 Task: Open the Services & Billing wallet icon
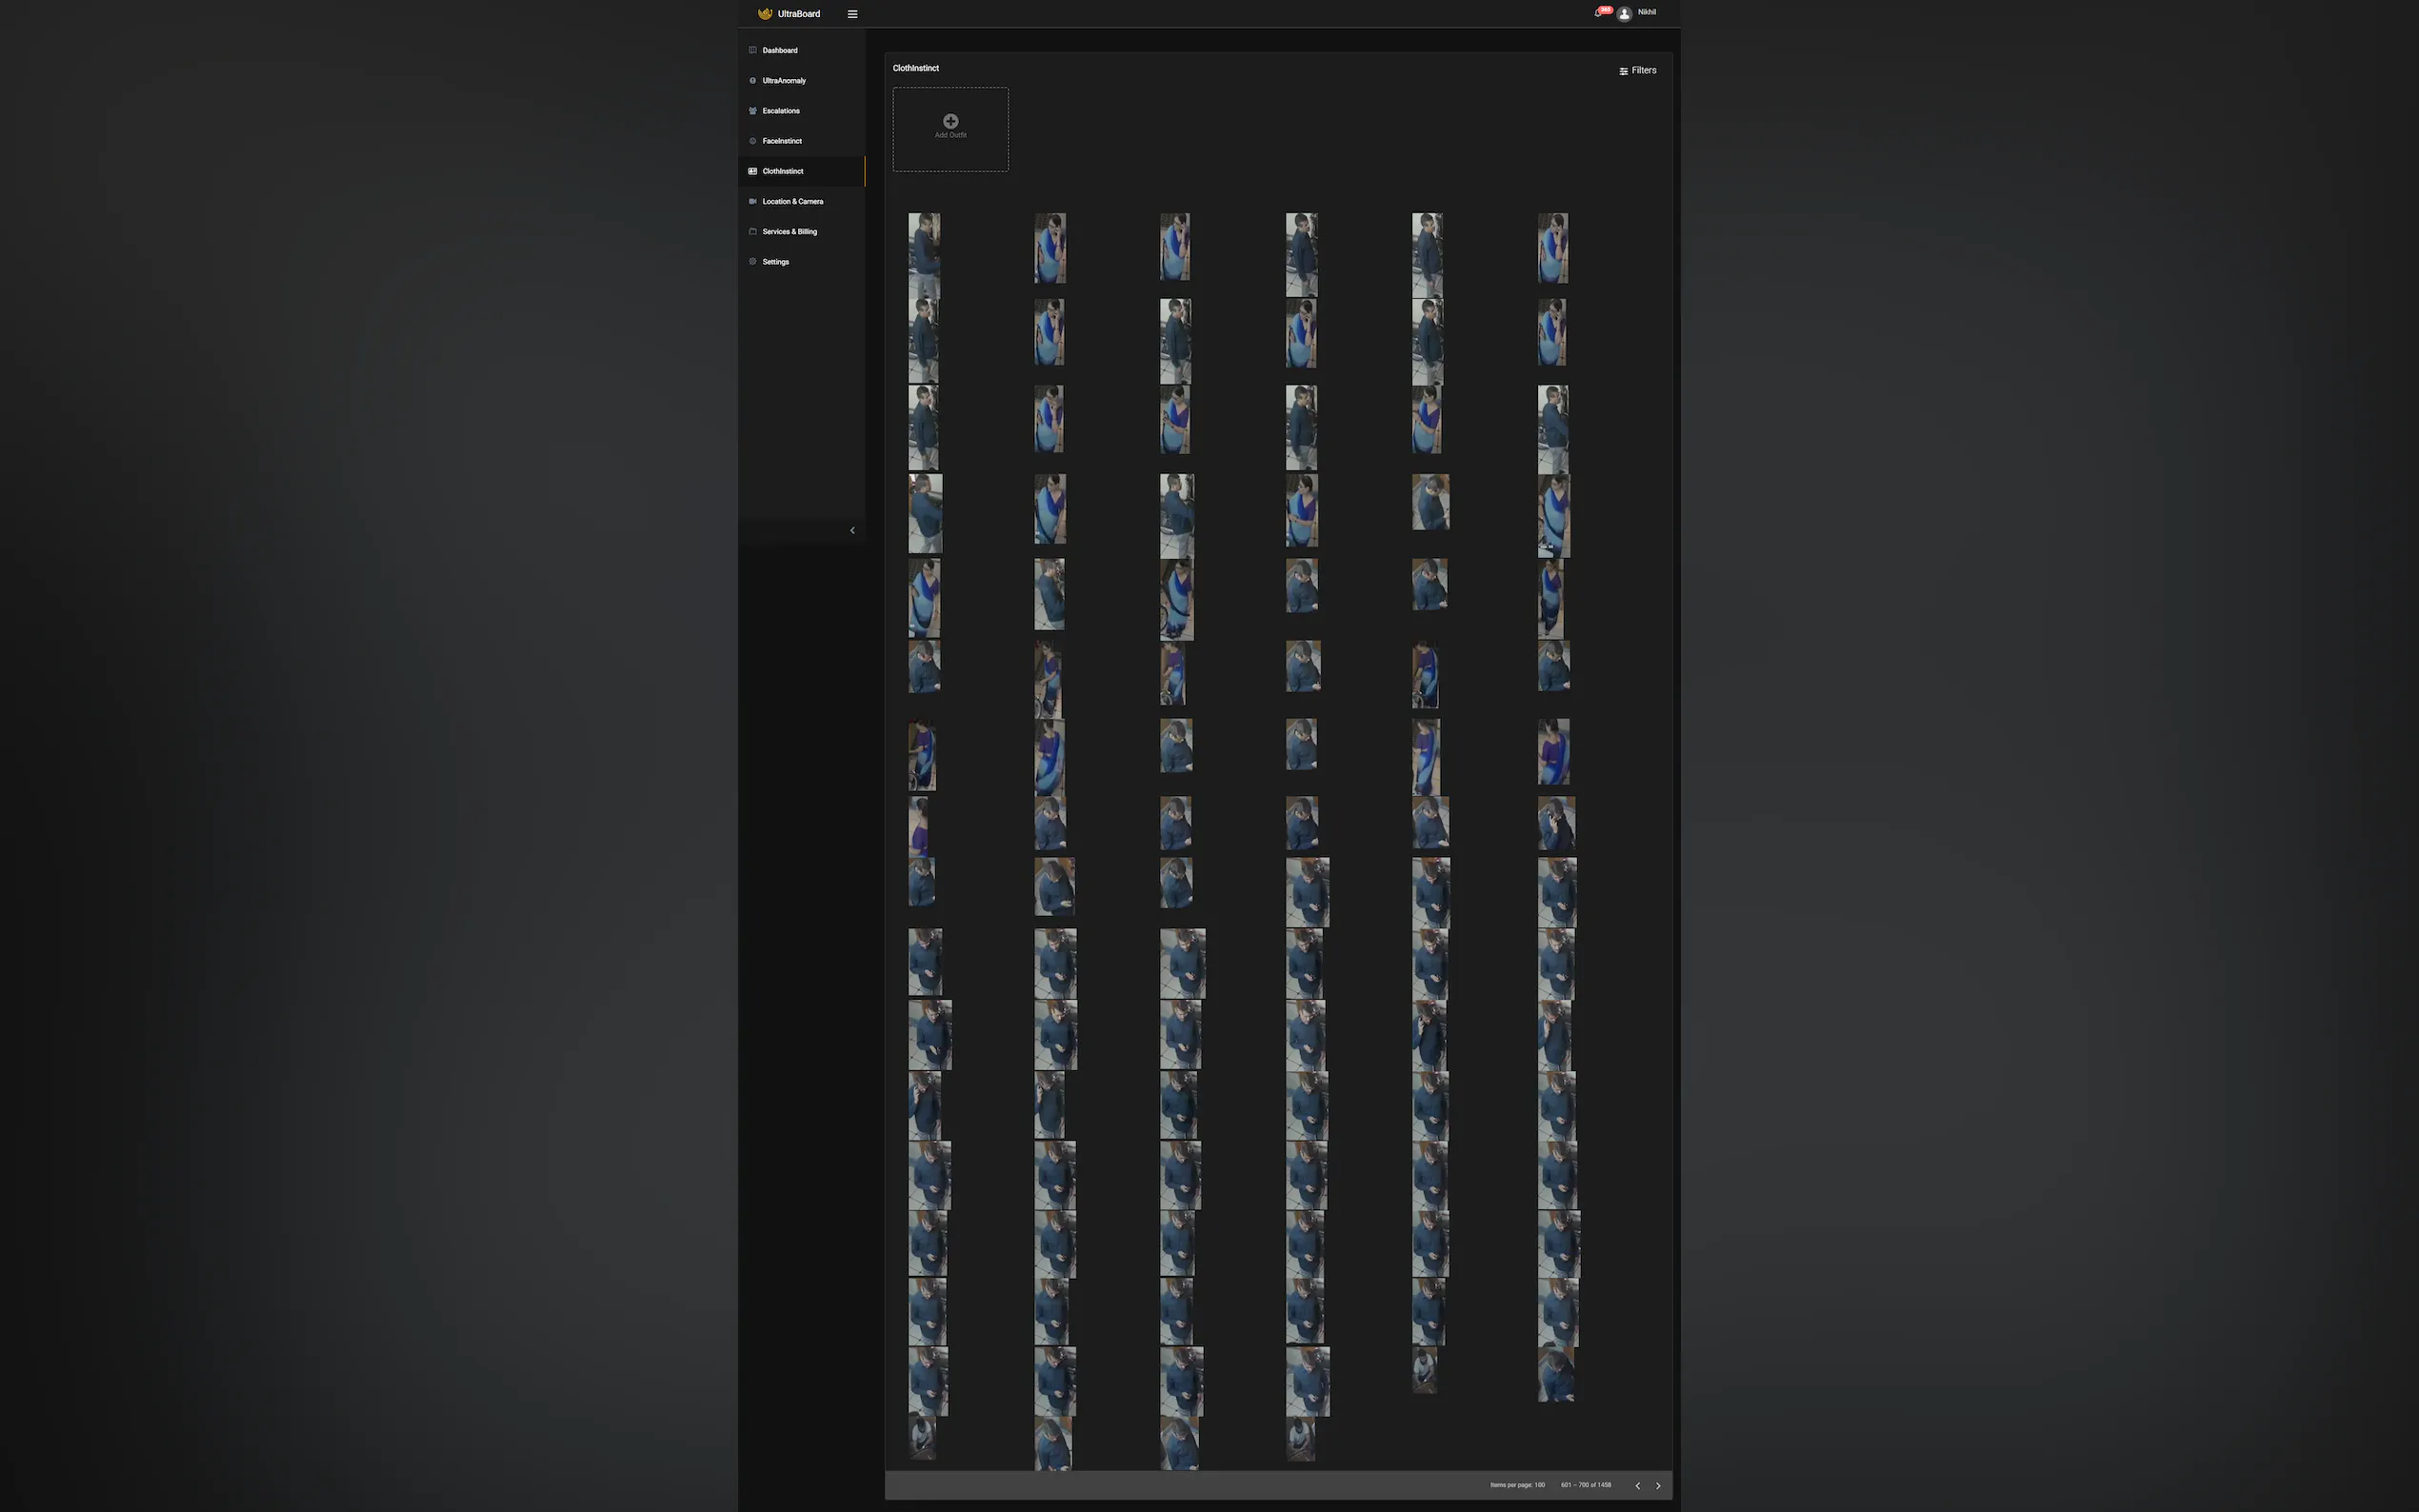pyautogui.click(x=752, y=231)
